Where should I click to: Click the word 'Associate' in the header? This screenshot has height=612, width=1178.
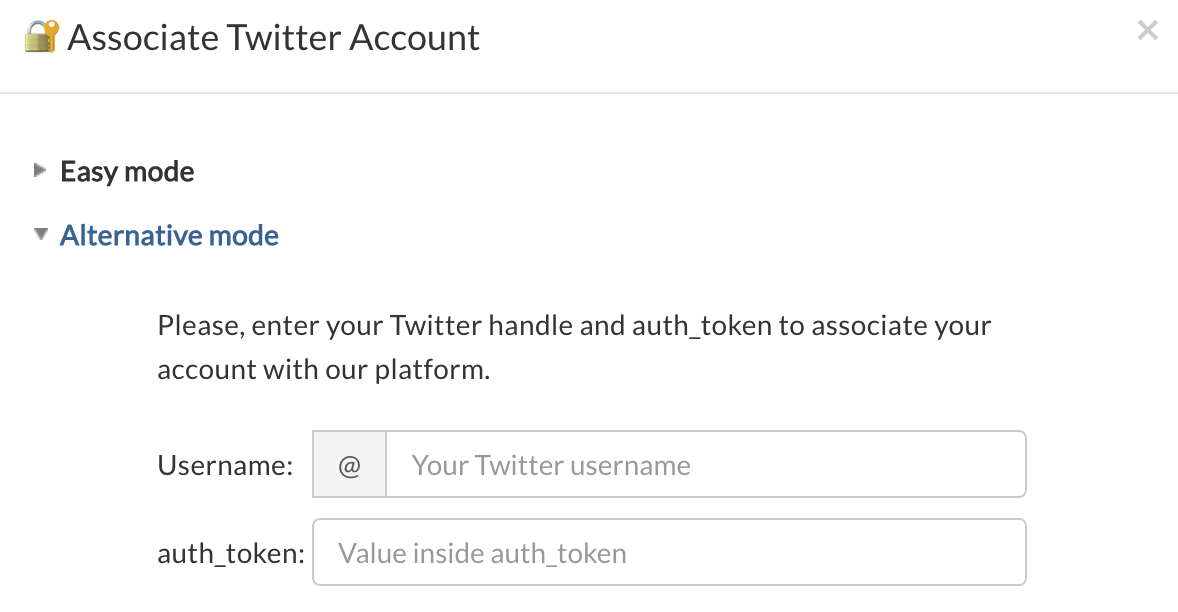(143, 38)
